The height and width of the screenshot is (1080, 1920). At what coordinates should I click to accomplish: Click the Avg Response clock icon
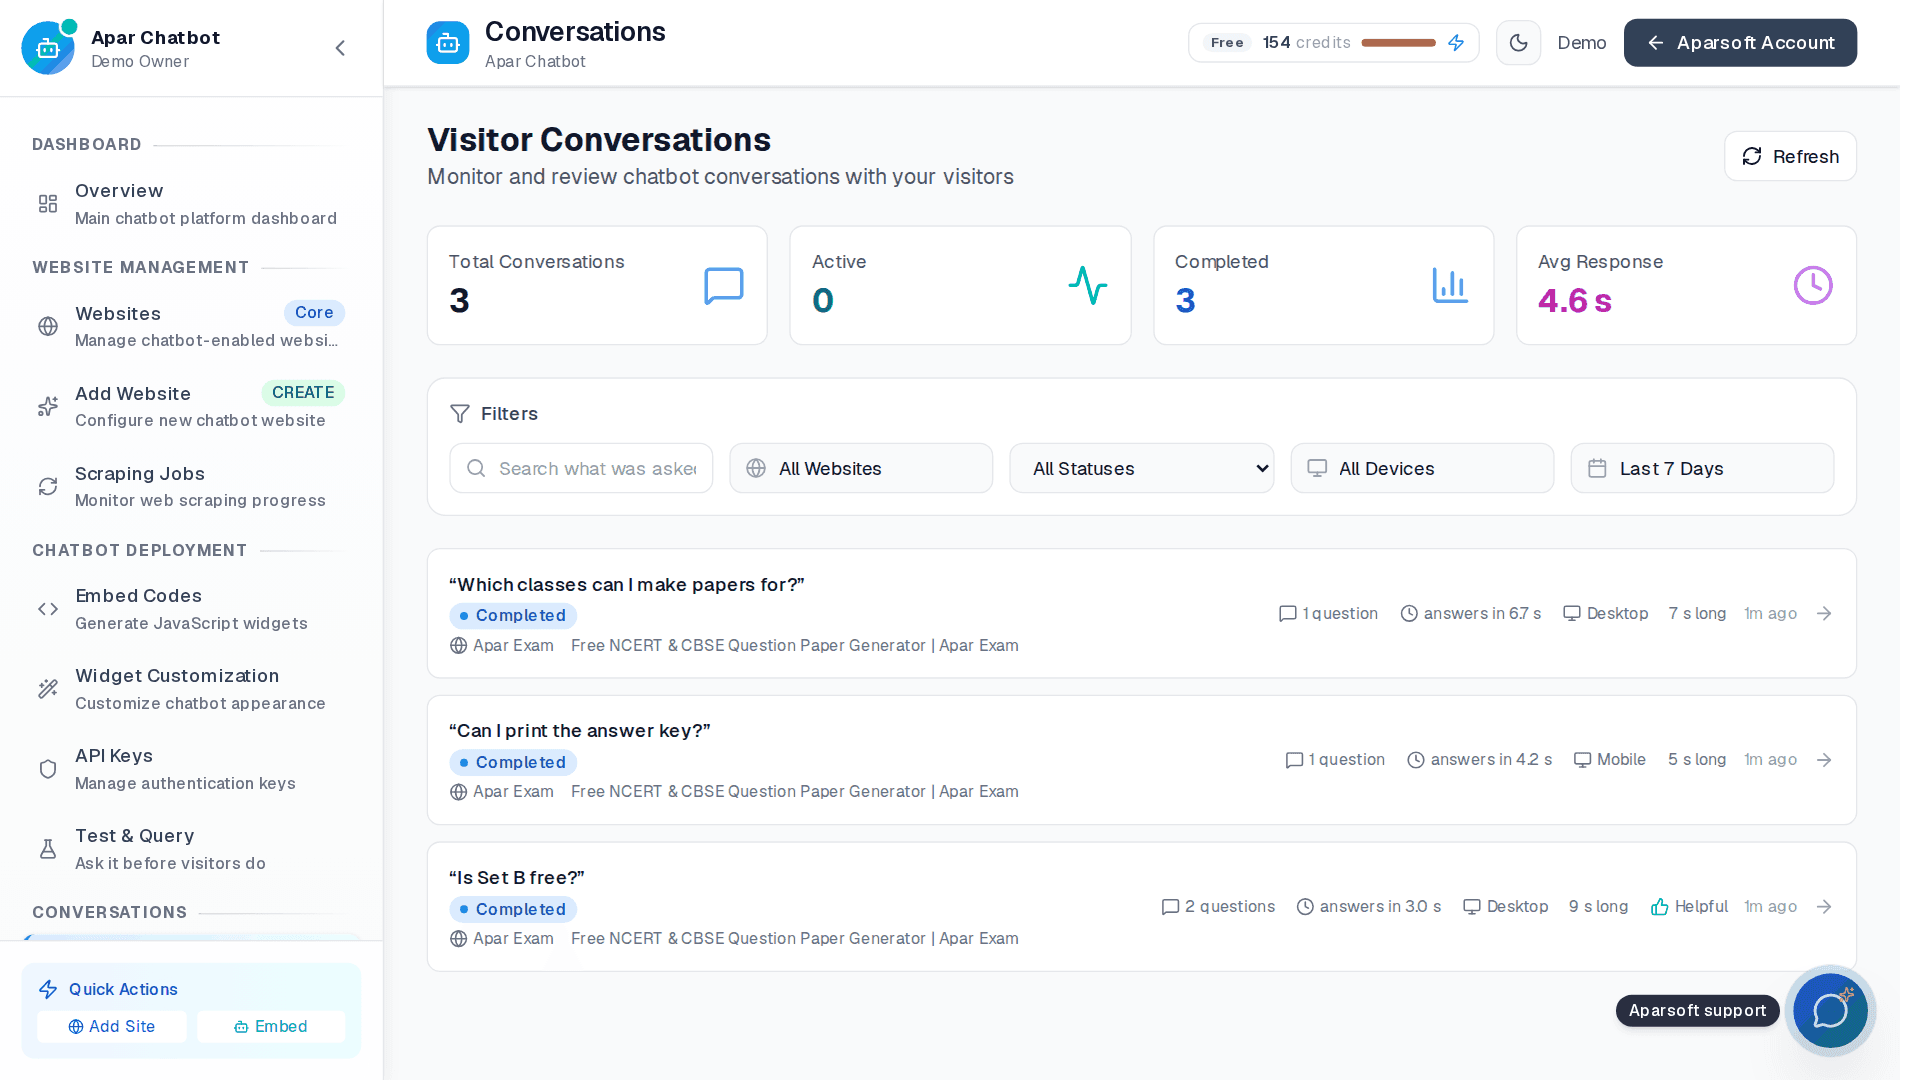1813,286
